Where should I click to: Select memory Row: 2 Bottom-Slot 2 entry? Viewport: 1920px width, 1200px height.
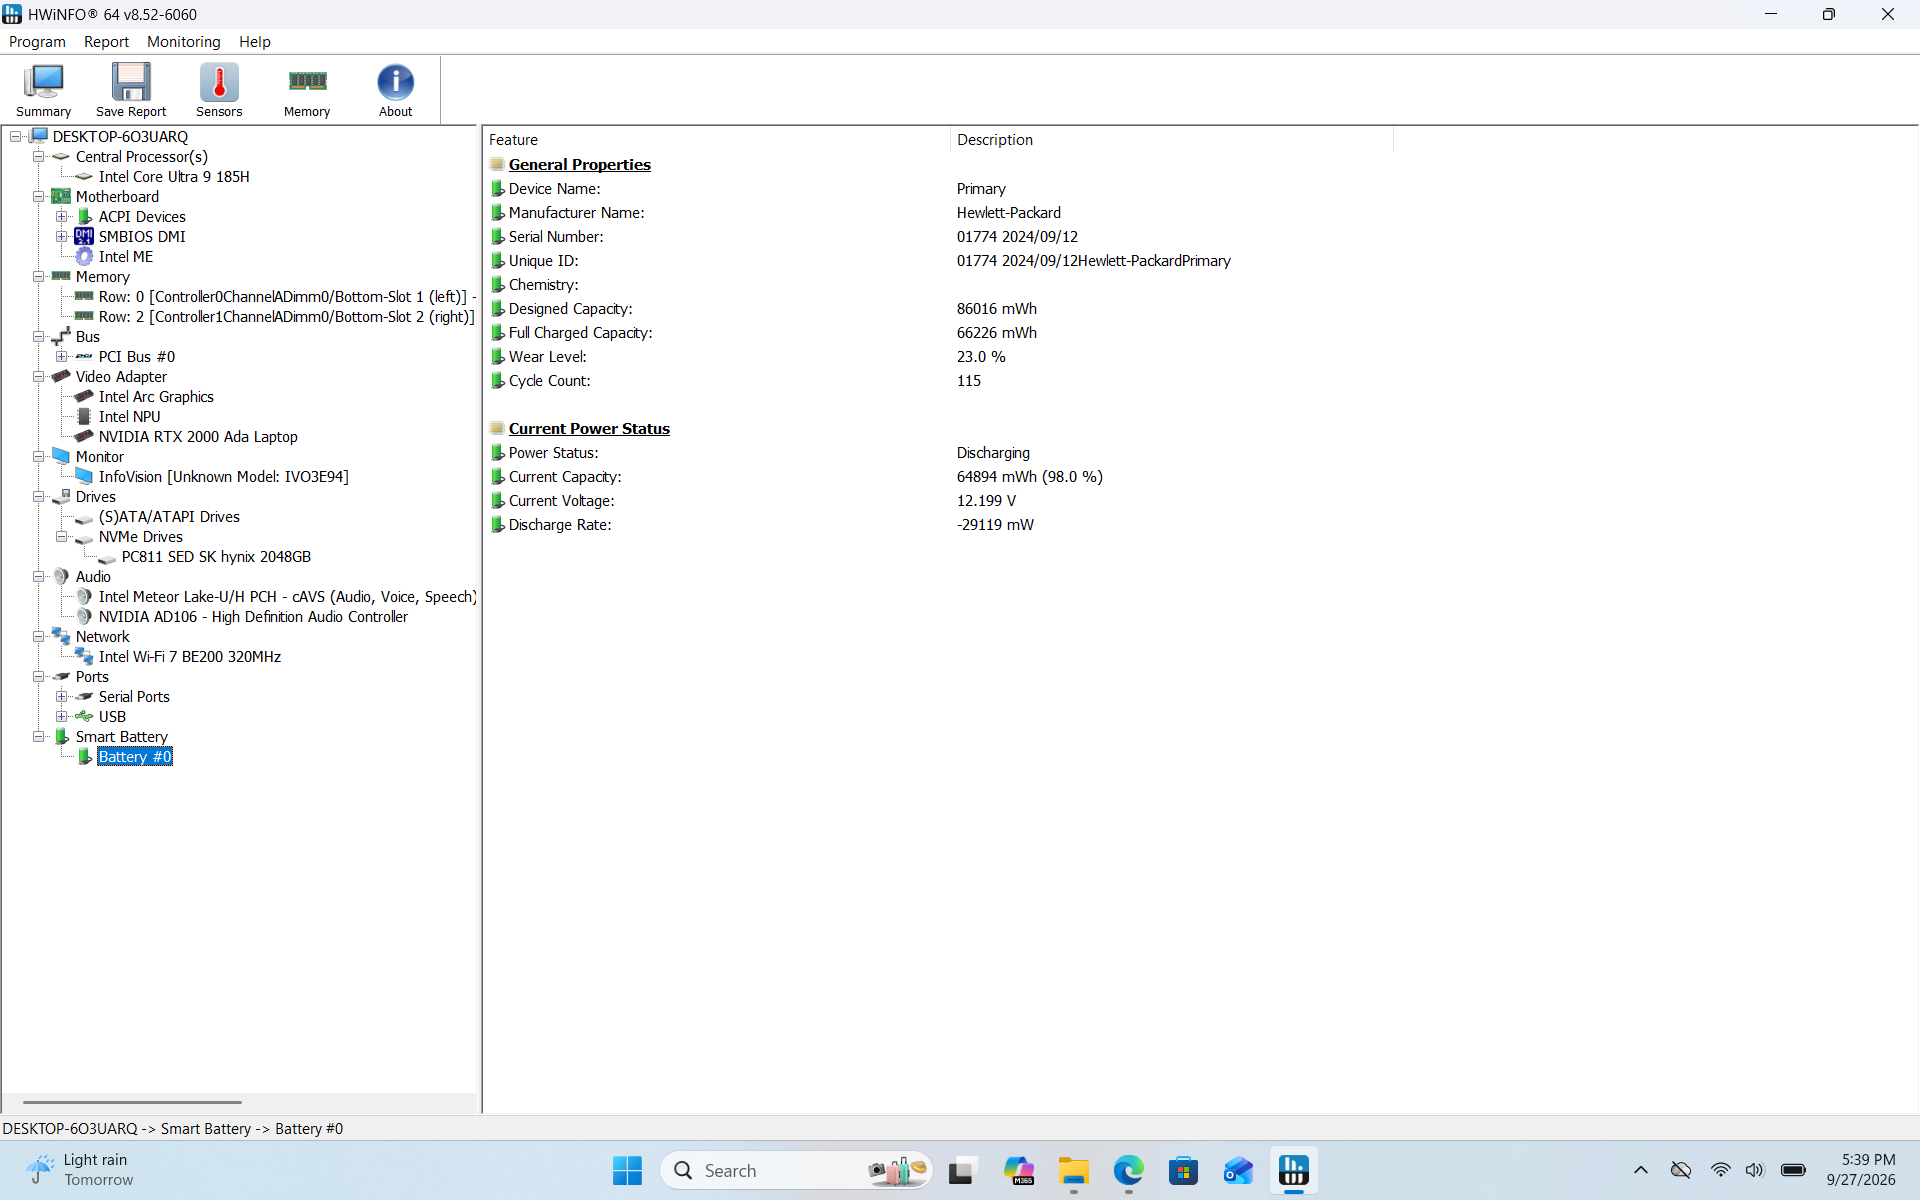click(x=286, y=317)
